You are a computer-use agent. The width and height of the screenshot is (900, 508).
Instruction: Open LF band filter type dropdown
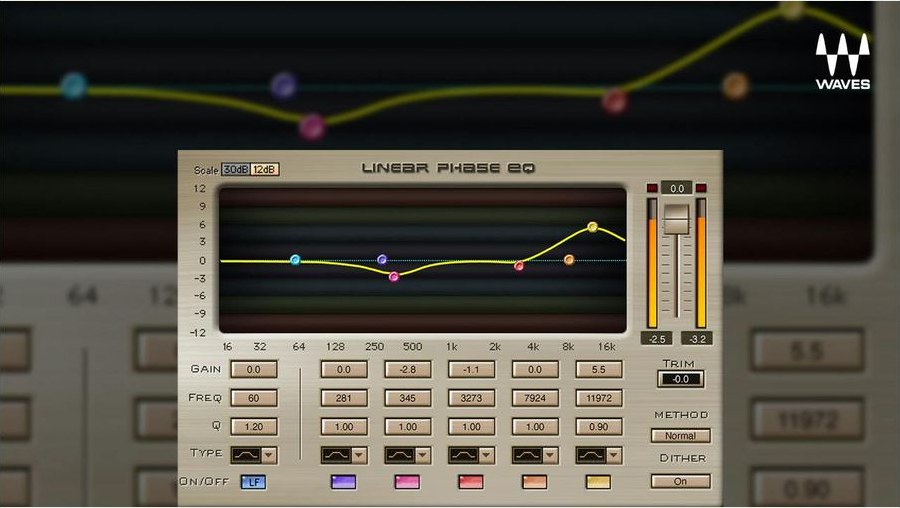coord(269,456)
